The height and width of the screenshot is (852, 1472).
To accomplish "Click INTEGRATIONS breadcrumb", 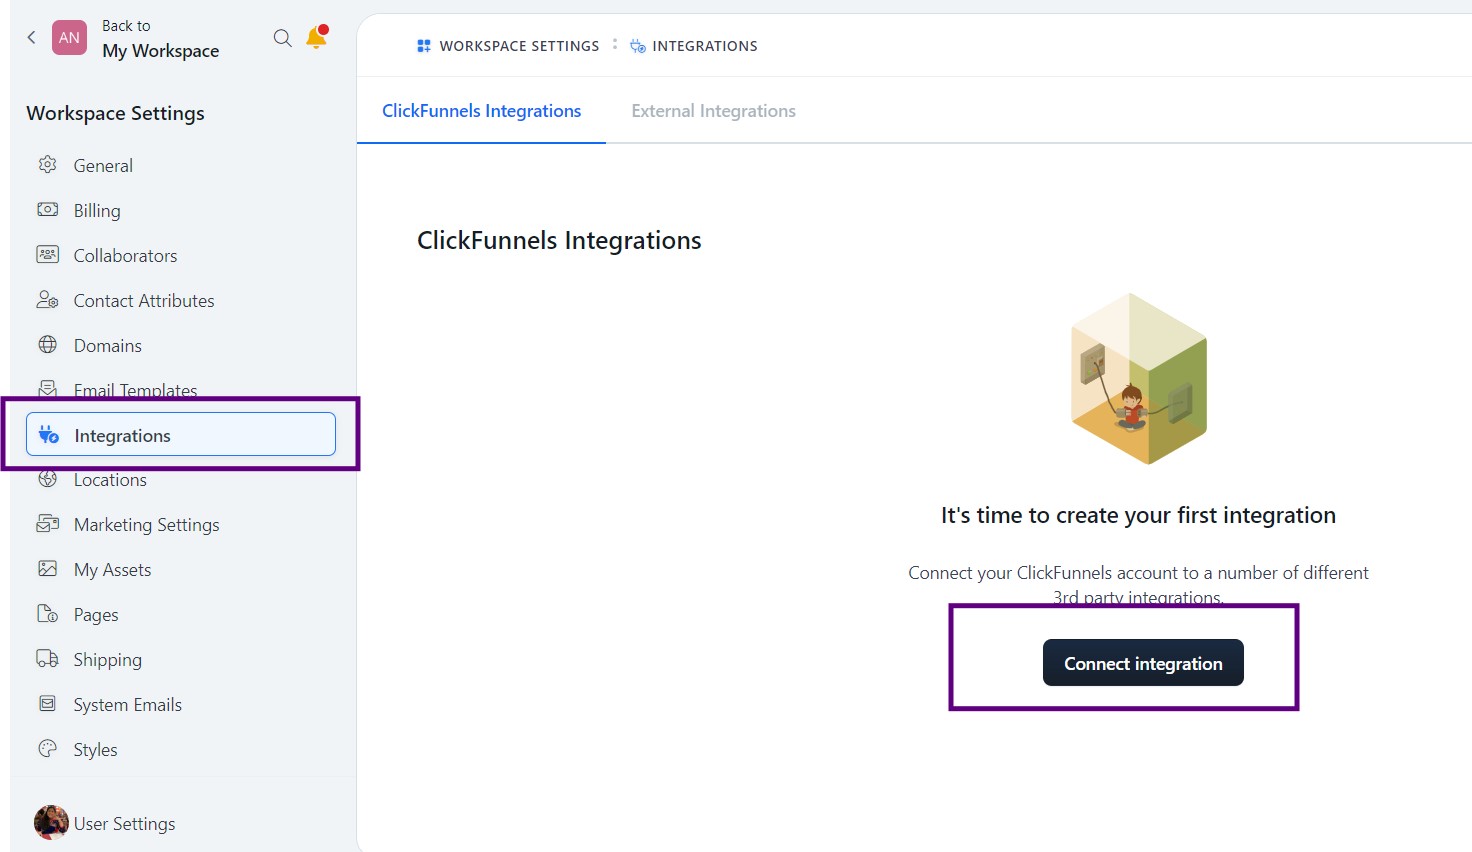I will [x=705, y=46].
